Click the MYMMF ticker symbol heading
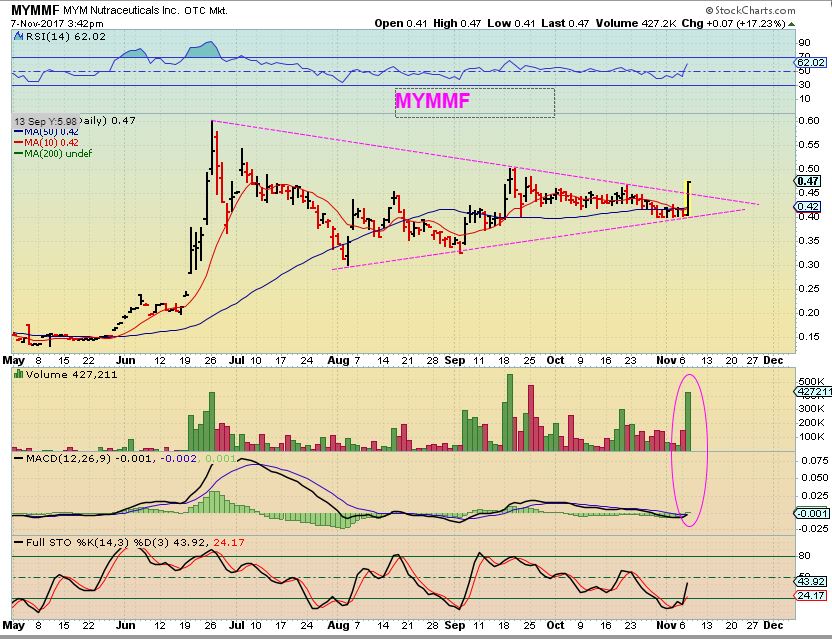 [x=34, y=10]
